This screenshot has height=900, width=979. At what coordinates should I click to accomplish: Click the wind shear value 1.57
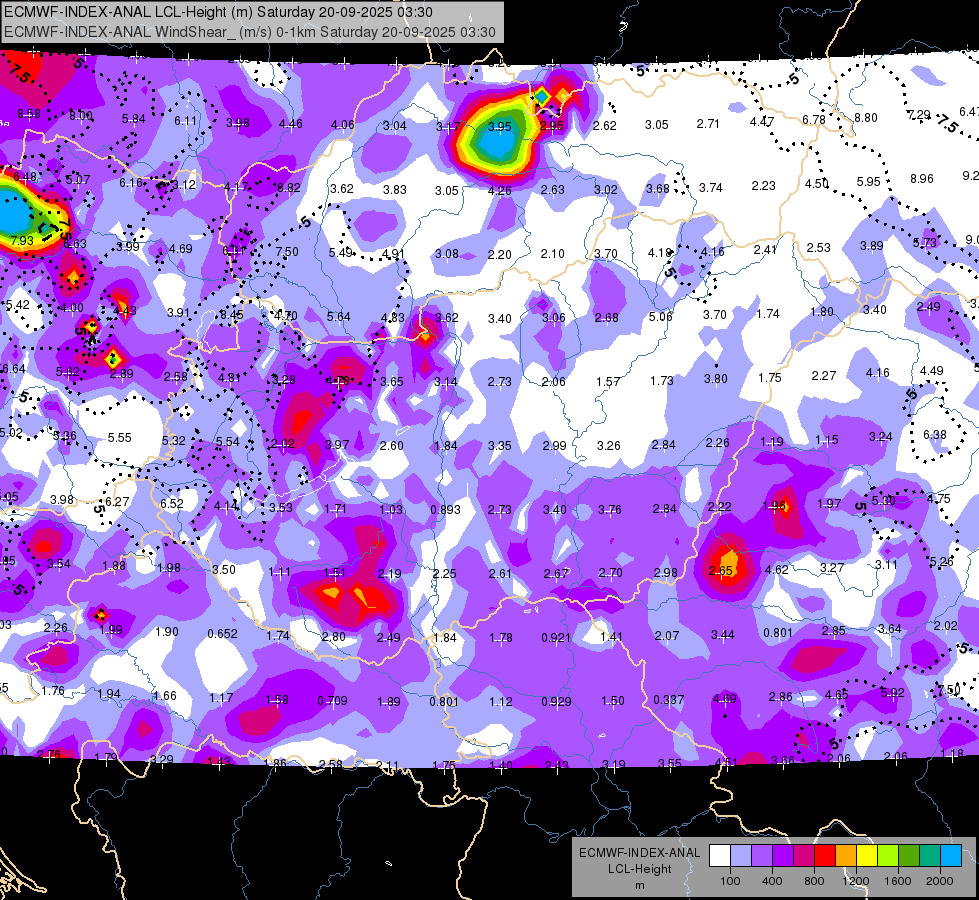point(608,382)
